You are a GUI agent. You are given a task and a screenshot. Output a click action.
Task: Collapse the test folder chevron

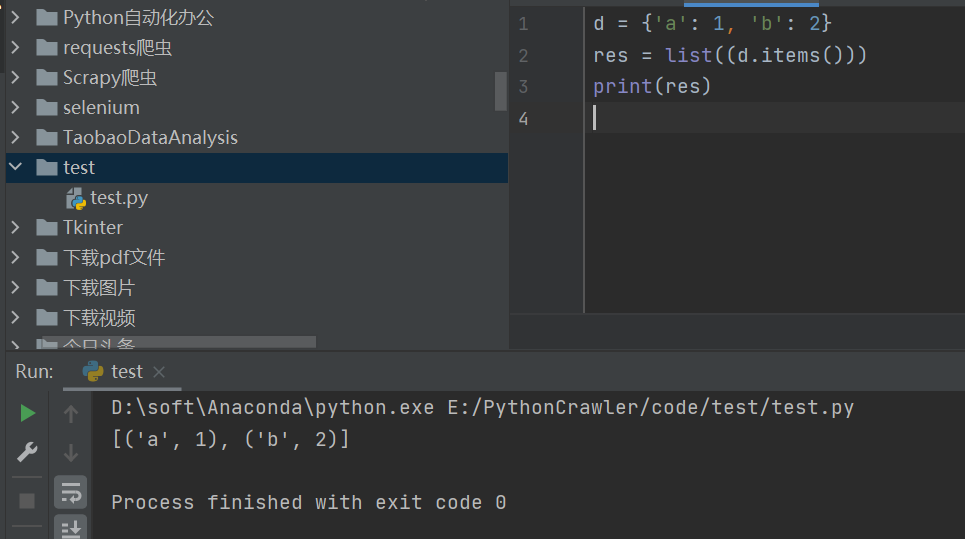(15, 167)
